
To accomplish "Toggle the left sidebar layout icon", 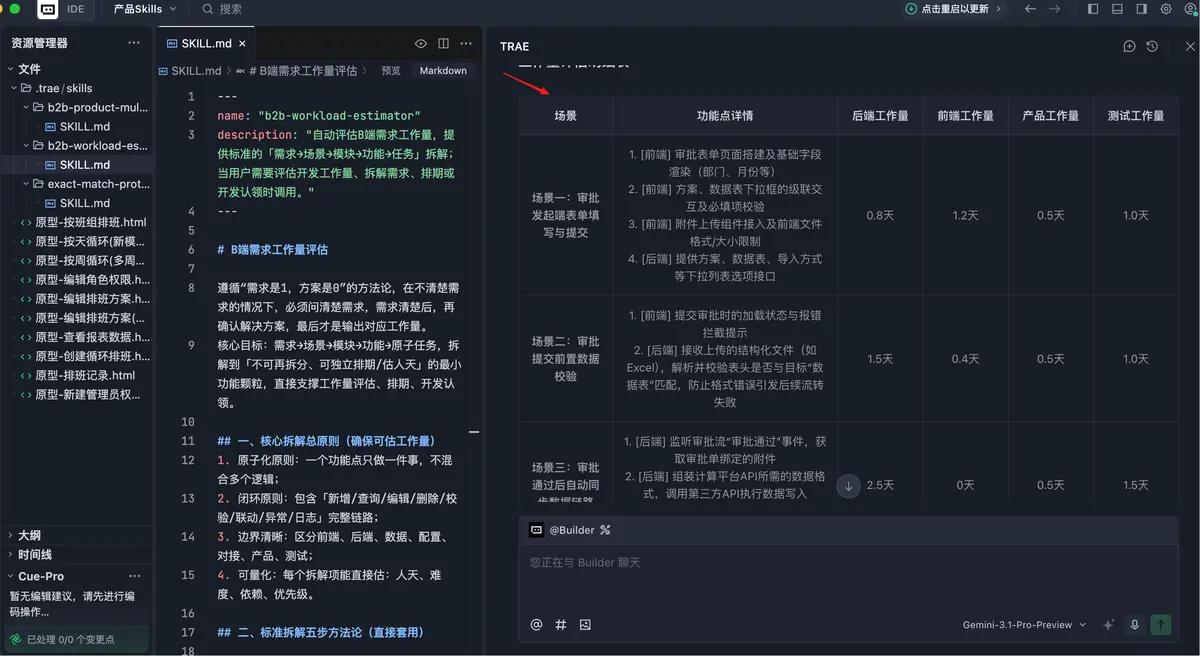I will pos(1092,9).
